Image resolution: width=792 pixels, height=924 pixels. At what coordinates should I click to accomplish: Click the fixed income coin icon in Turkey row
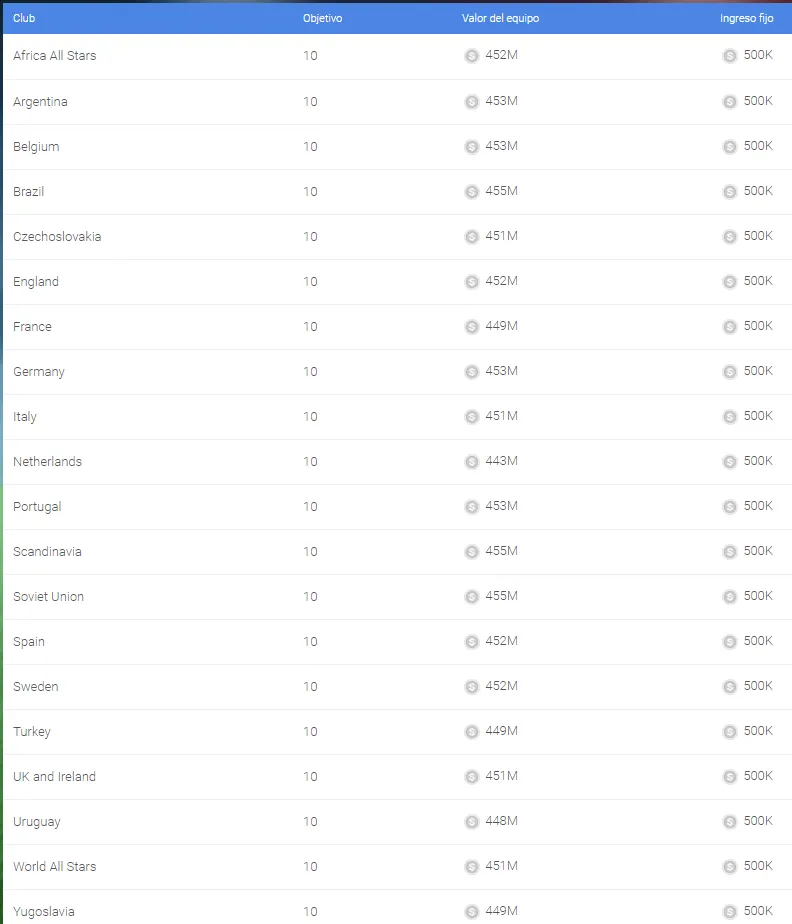coord(730,731)
